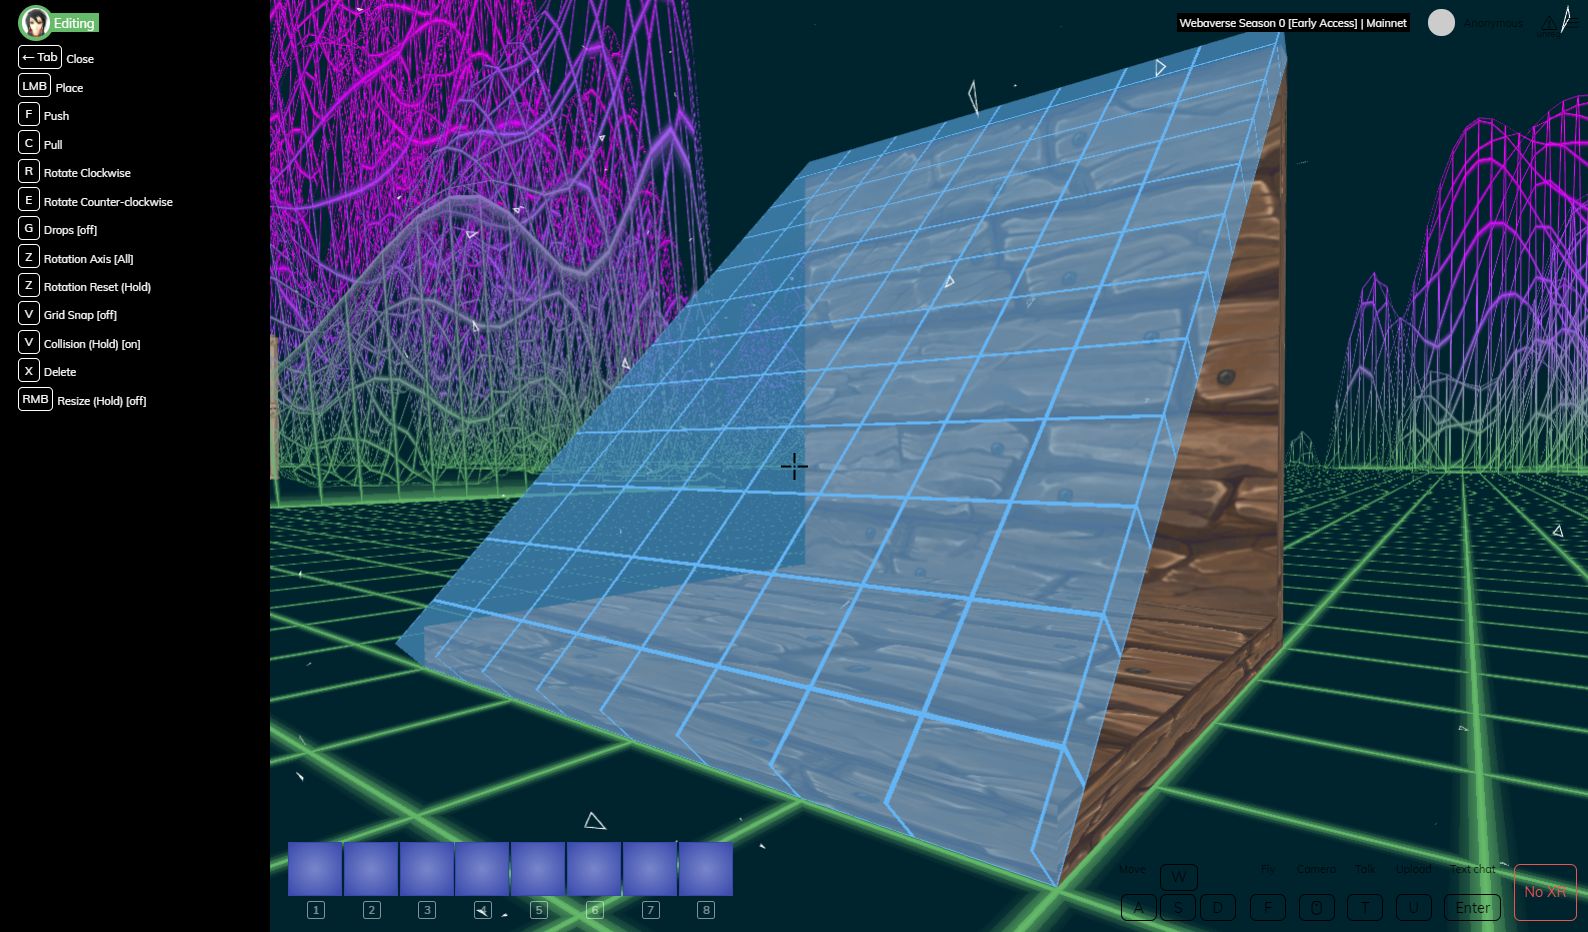Click the Anonymous user avatar circle
This screenshot has width=1588, height=932.
(1441, 23)
